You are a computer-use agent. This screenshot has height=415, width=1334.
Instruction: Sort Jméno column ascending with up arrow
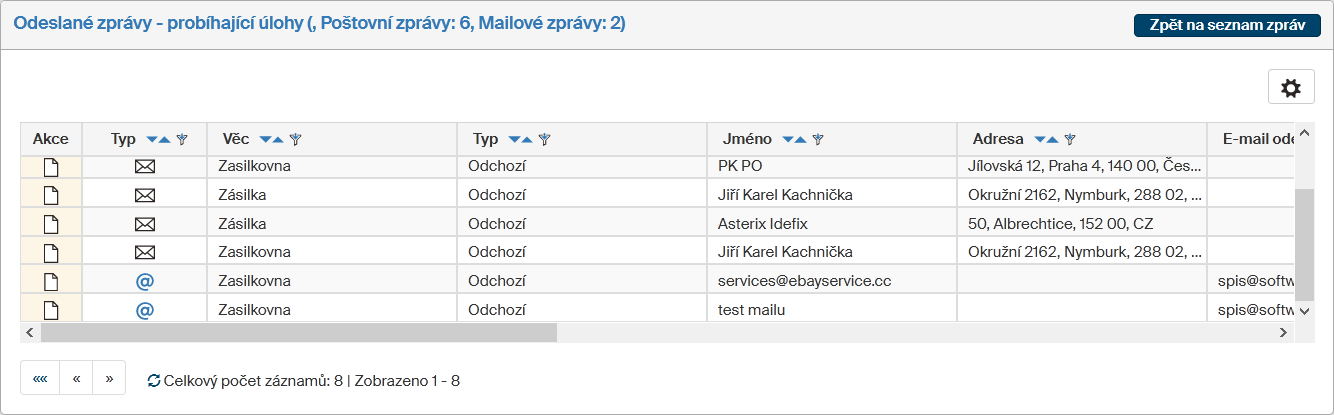801,140
